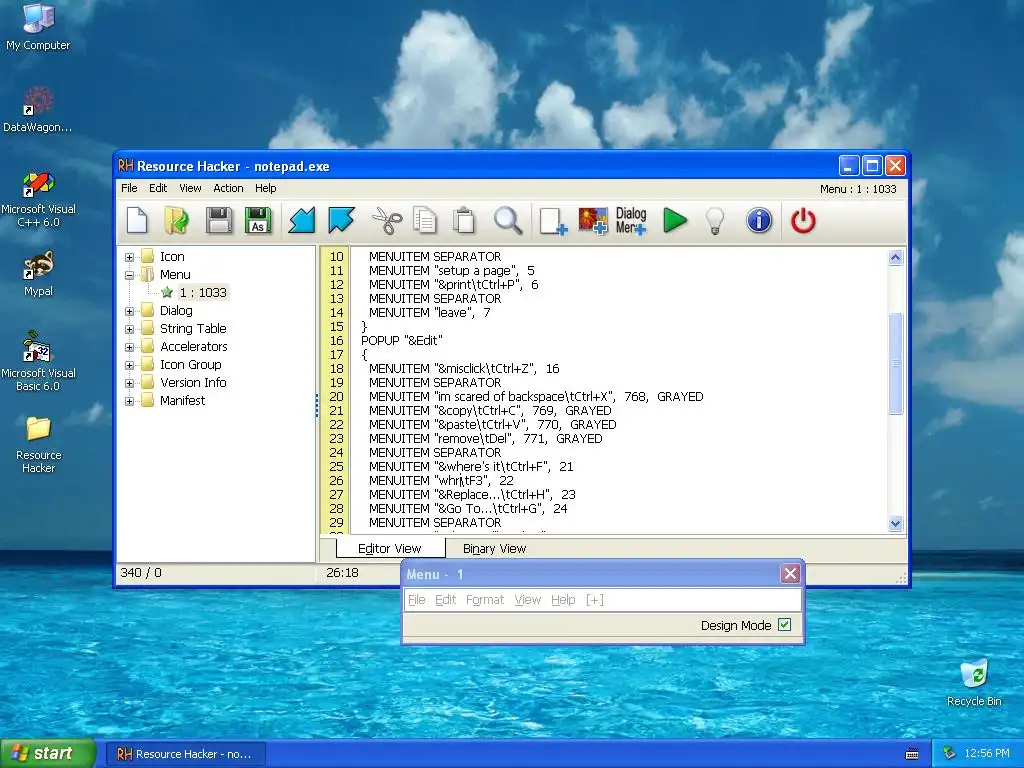Click the red power Exit icon
Viewport: 1024px width, 768px height.
(x=803, y=220)
